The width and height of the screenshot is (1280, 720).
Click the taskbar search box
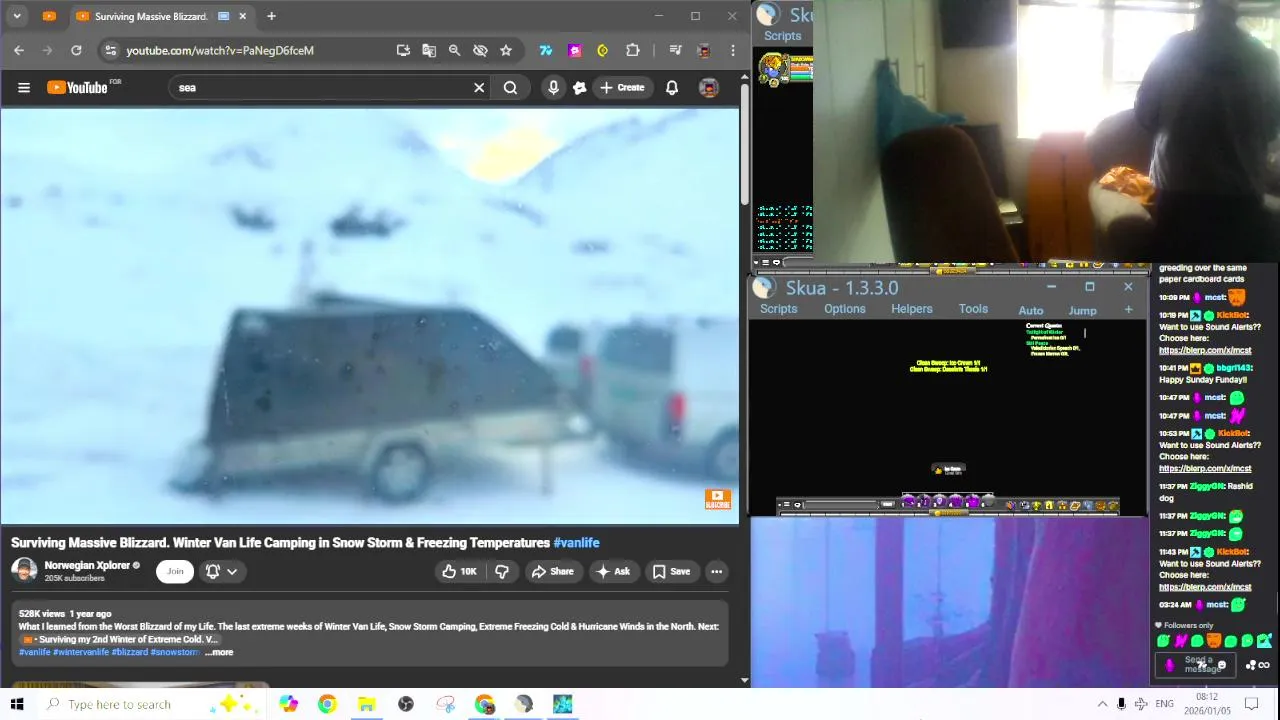(x=150, y=704)
